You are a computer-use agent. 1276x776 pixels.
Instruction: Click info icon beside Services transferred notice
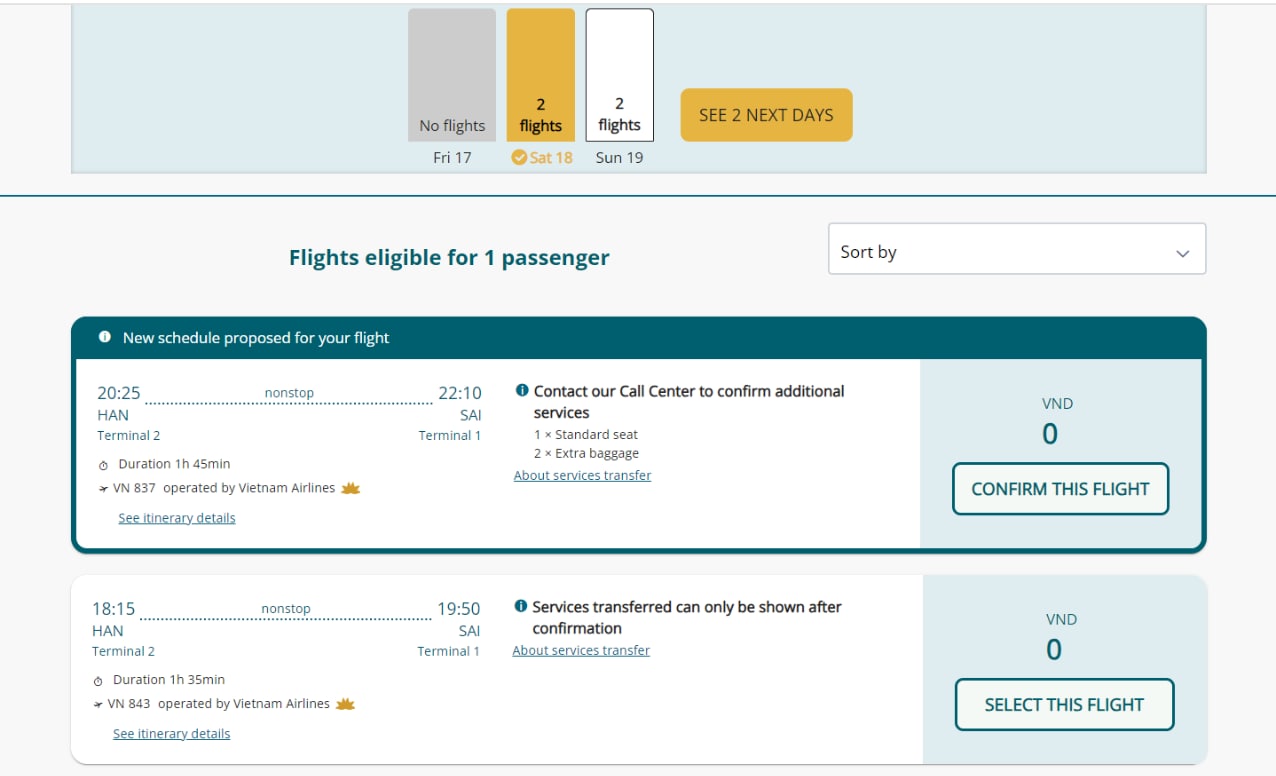(x=520, y=607)
